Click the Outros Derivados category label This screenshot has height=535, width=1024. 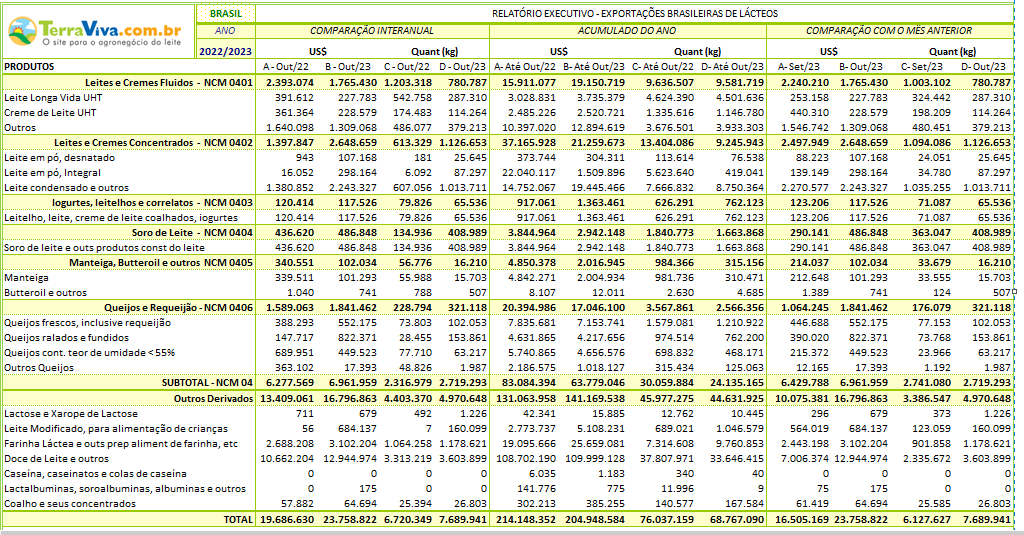pyautogui.click(x=211, y=398)
